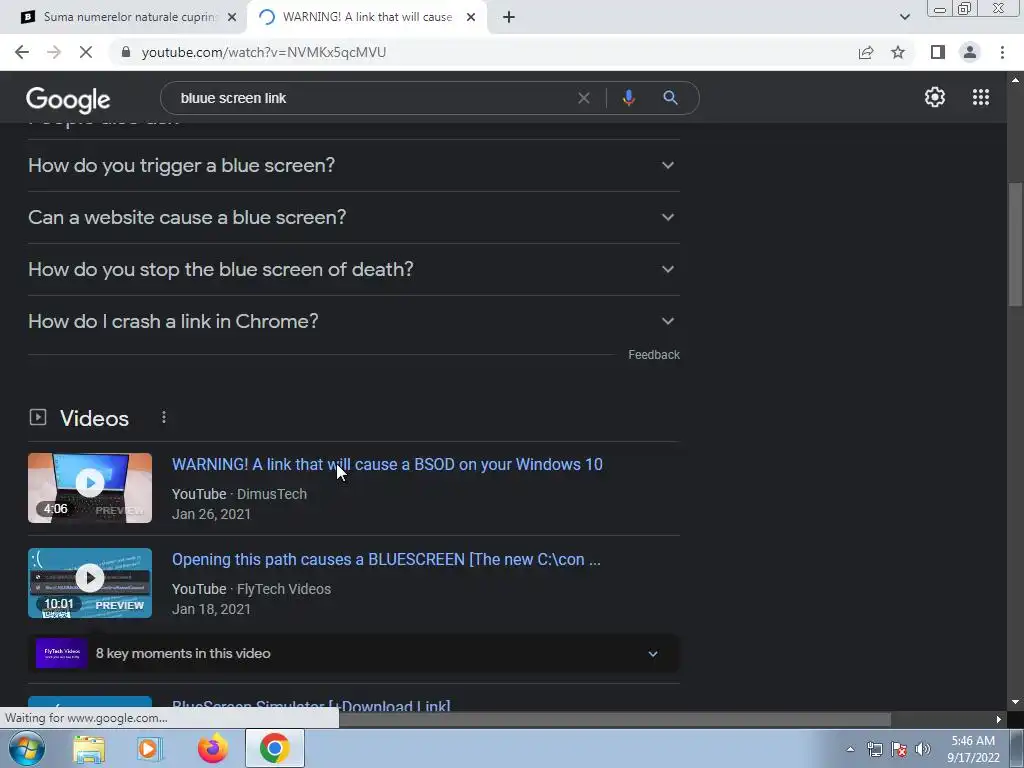Click the scrollbar up arrow

pyautogui.click(x=1015, y=80)
